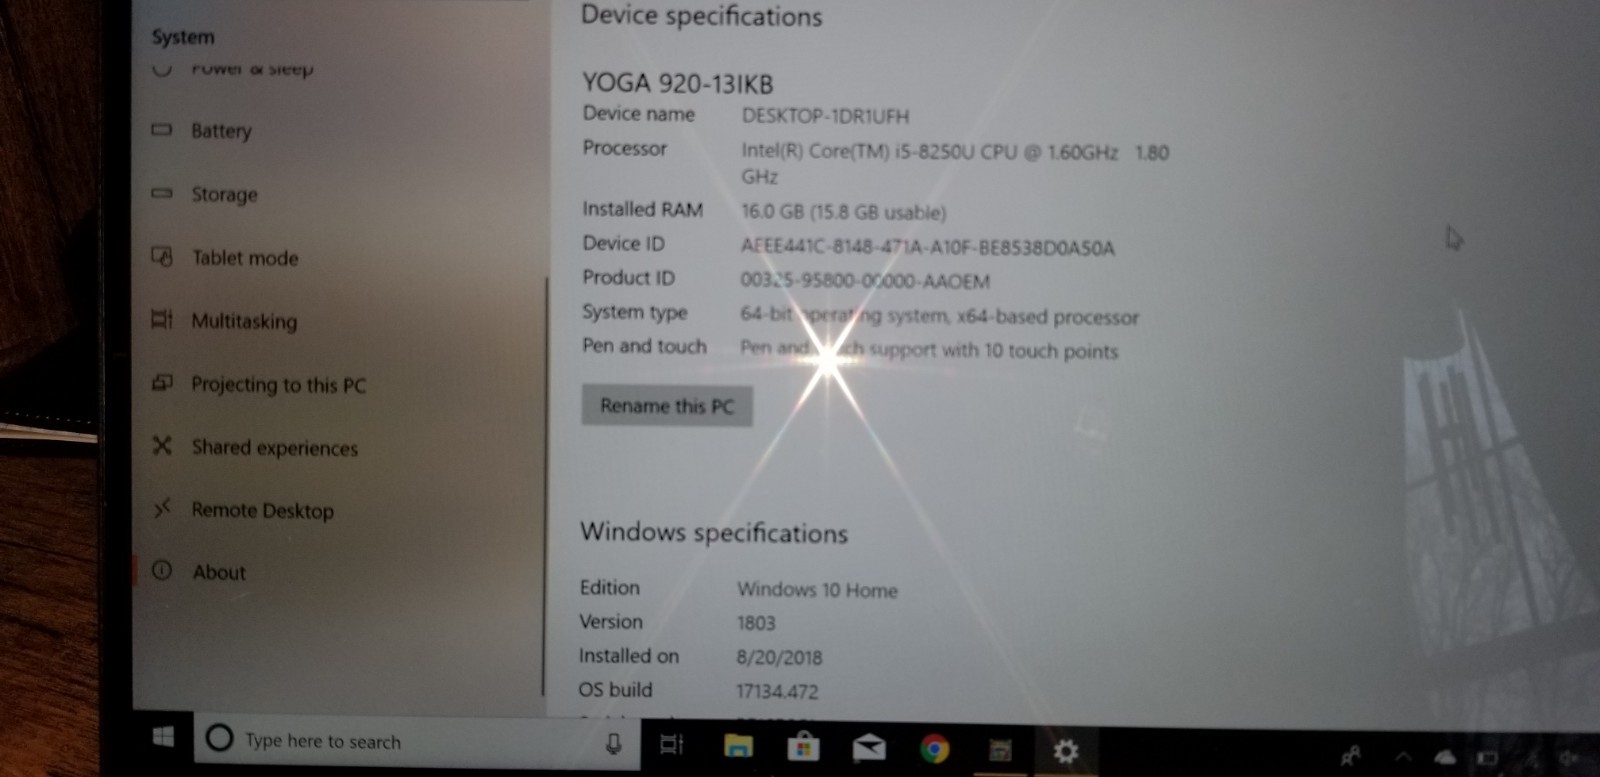Screen dimensions: 1600x777
Task: Click OneDrive cloud tray icon
Action: point(1446,758)
